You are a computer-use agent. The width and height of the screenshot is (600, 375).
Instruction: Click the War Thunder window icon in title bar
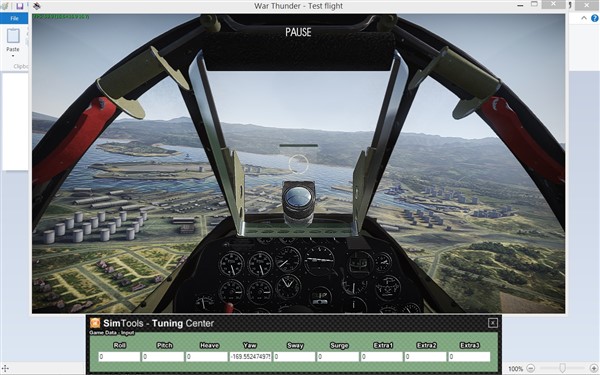(36, 6)
